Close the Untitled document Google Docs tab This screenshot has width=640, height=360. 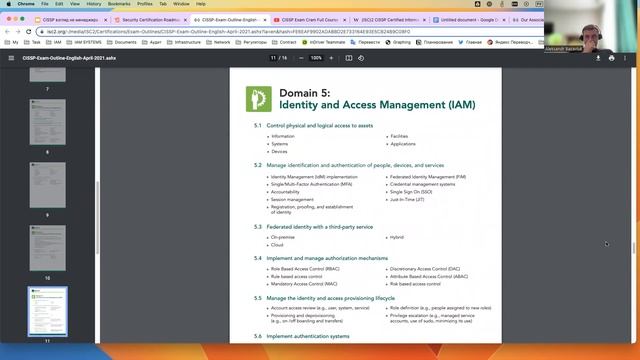click(504, 20)
